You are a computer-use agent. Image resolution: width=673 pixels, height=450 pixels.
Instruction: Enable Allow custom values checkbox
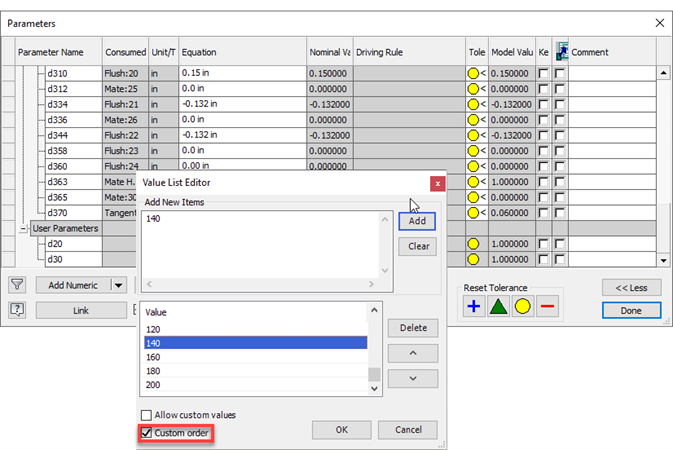[x=146, y=415]
